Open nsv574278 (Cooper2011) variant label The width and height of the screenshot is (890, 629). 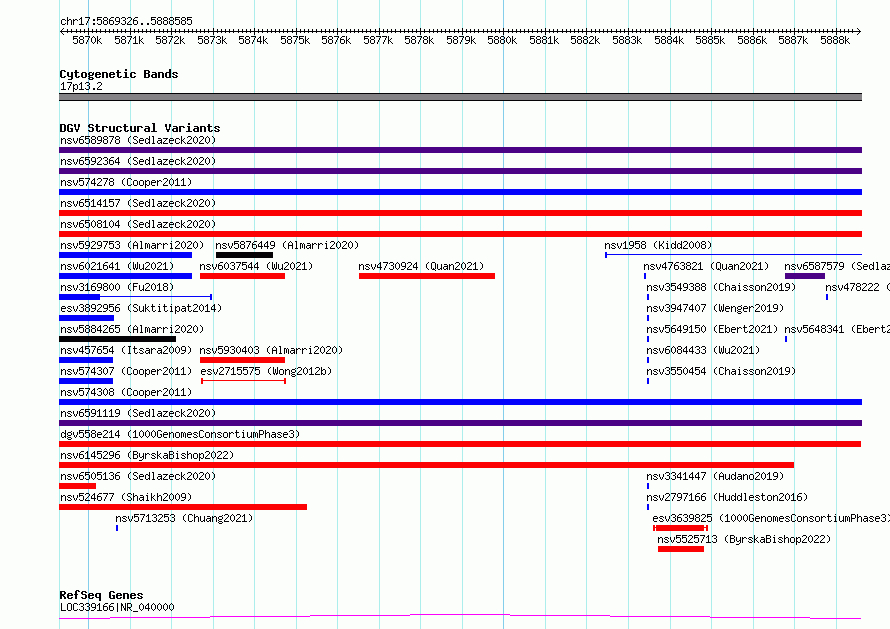(126, 182)
